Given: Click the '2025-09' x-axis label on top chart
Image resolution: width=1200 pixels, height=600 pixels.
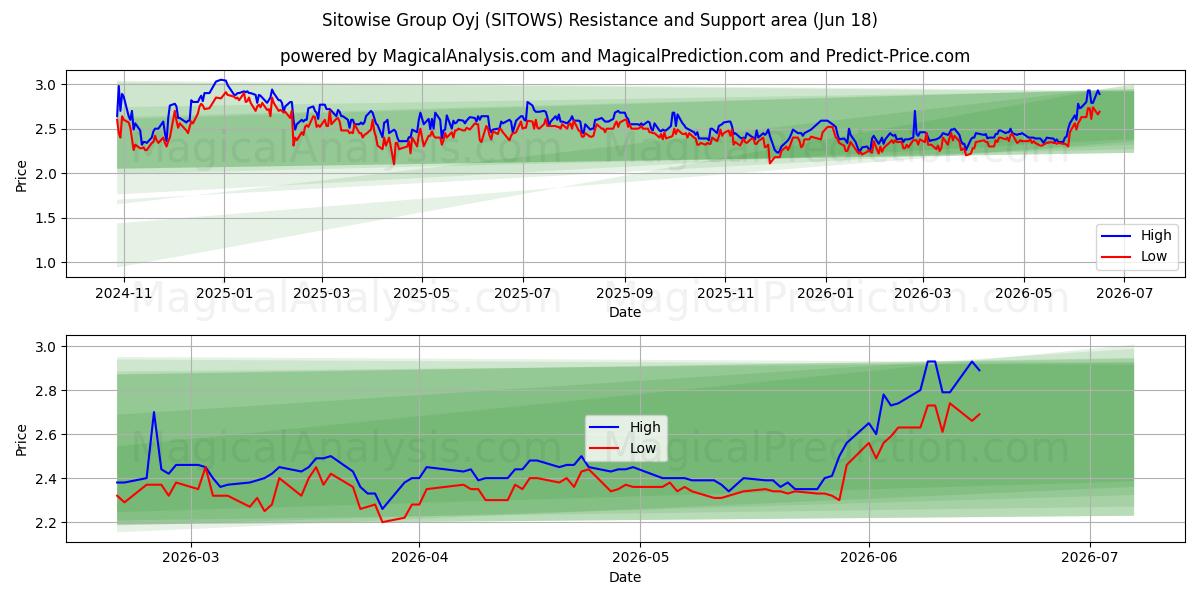Looking at the screenshot, I should (x=625, y=294).
